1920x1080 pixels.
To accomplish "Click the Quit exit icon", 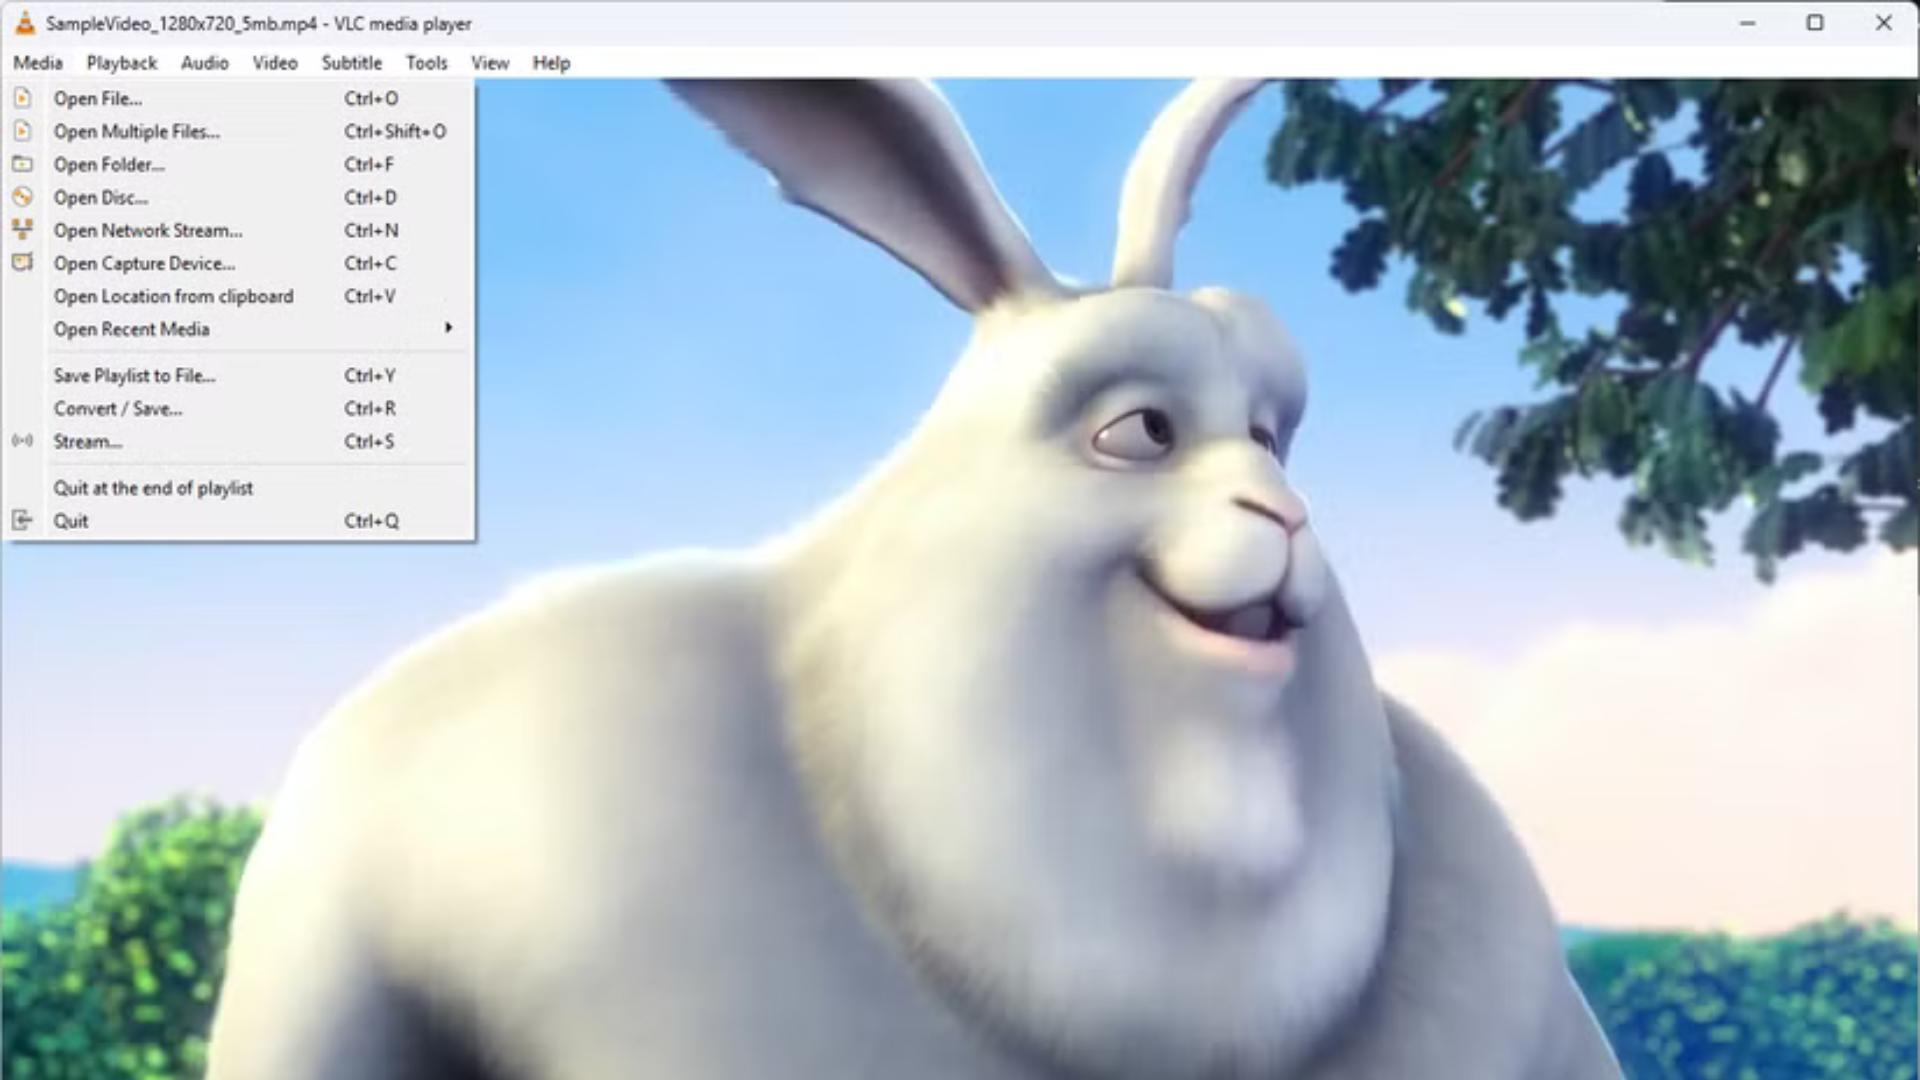I will point(22,520).
